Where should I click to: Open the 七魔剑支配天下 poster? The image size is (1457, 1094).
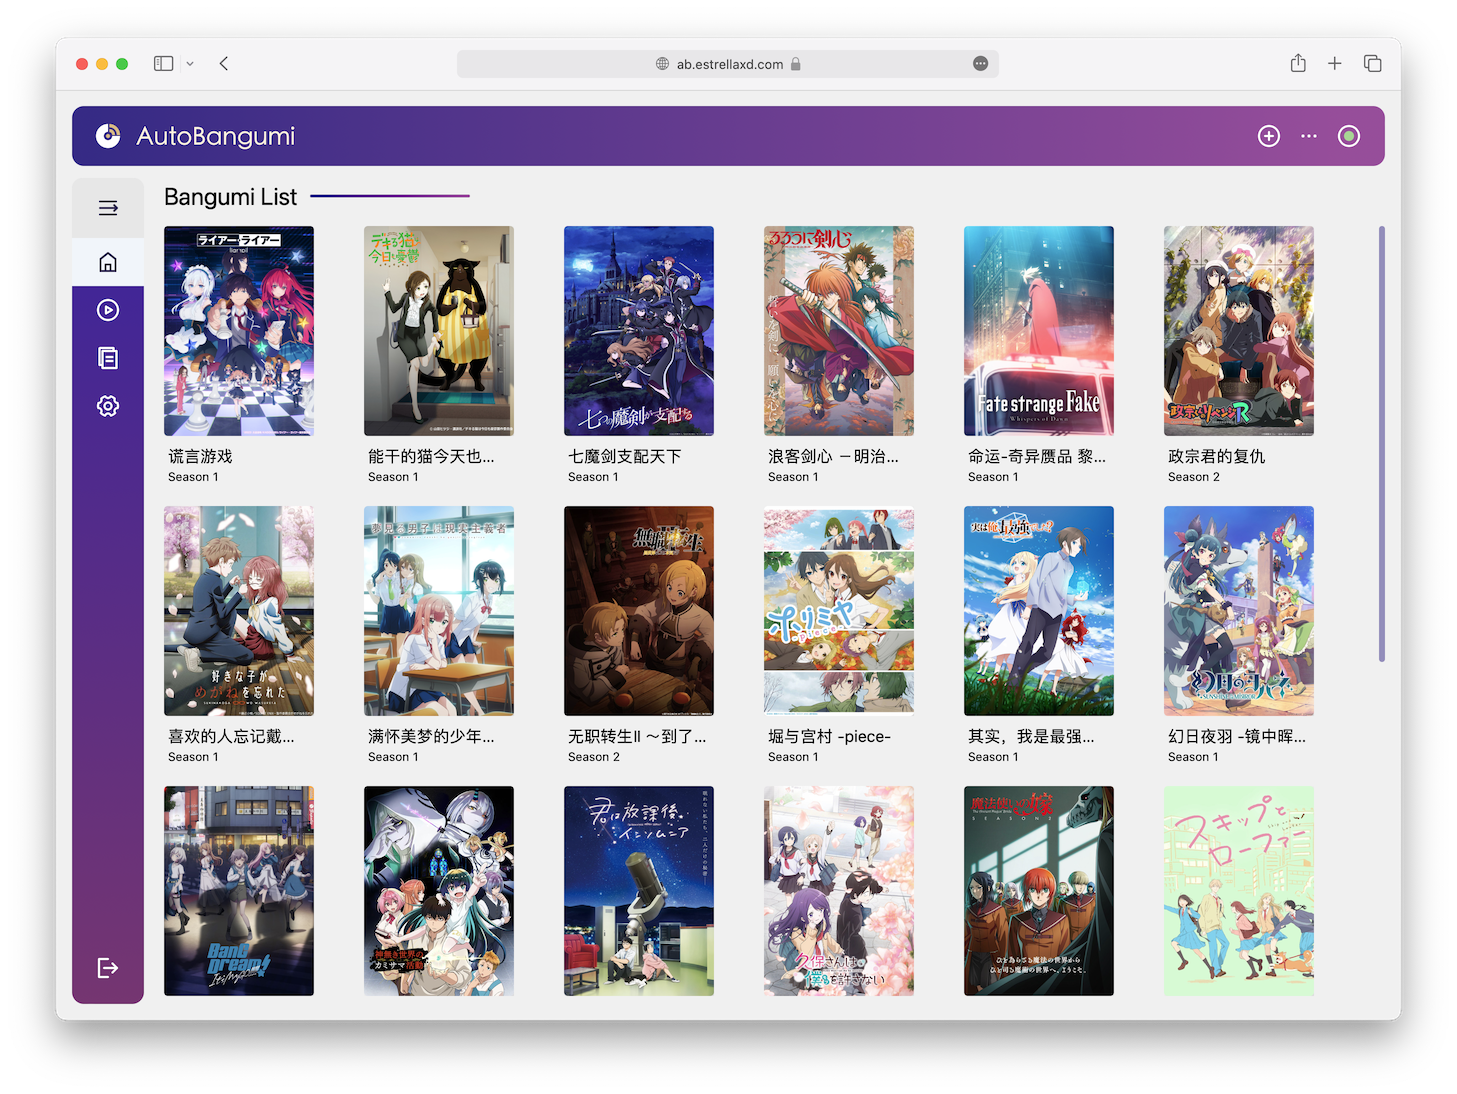[x=639, y=331]
